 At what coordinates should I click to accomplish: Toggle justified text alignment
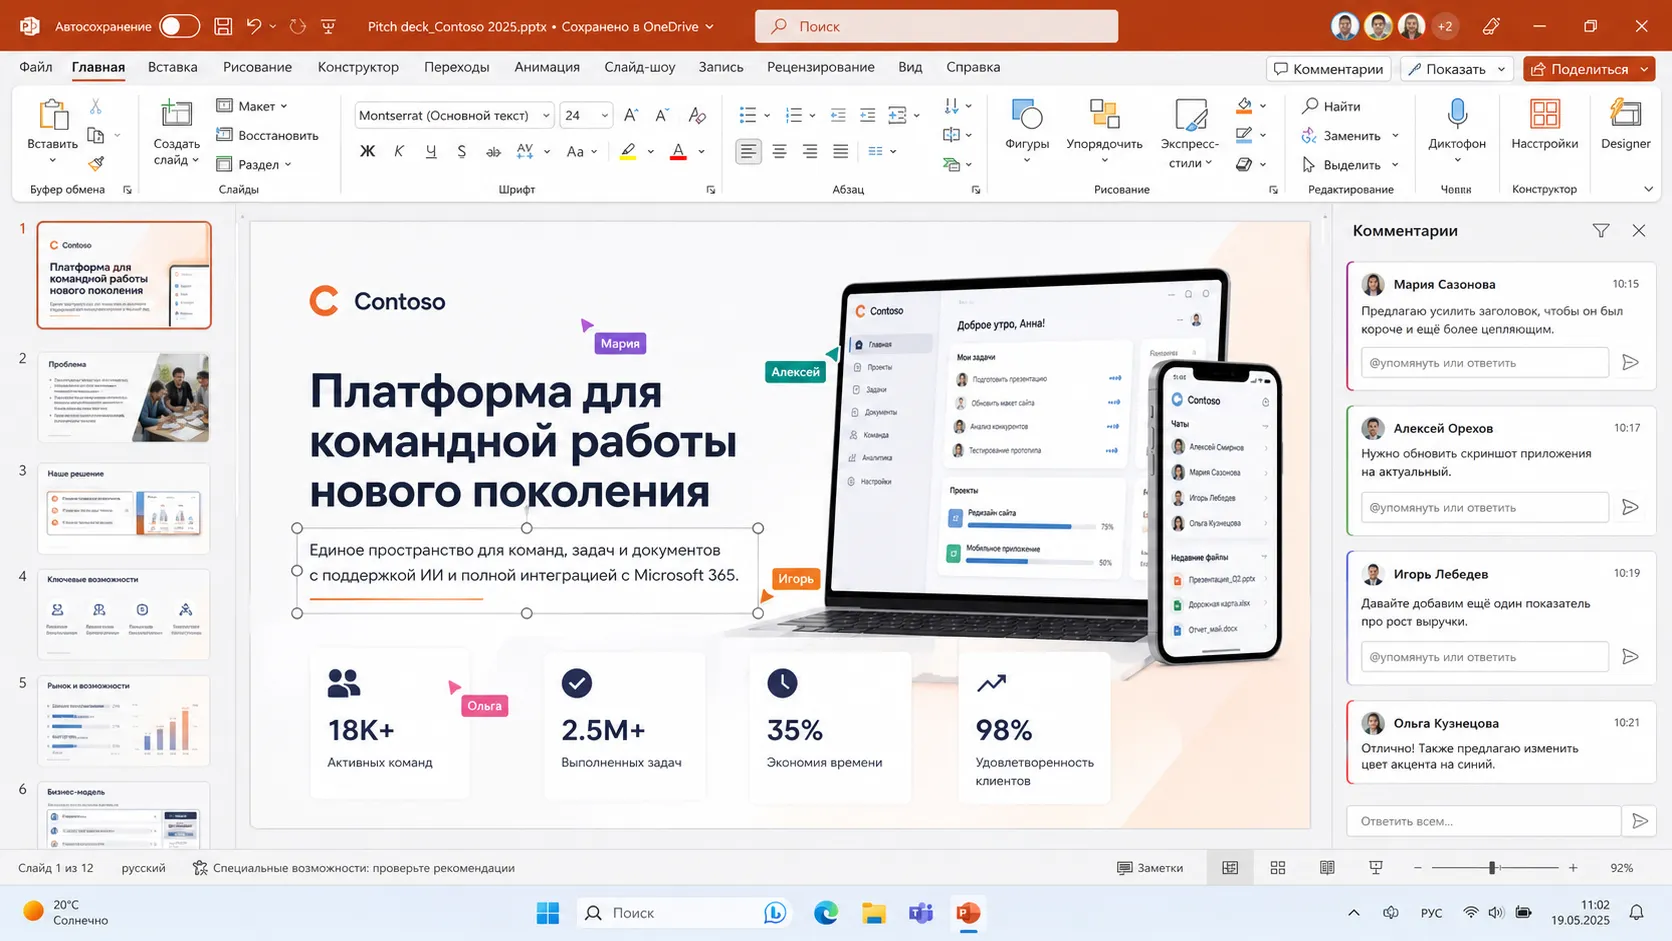841,151
